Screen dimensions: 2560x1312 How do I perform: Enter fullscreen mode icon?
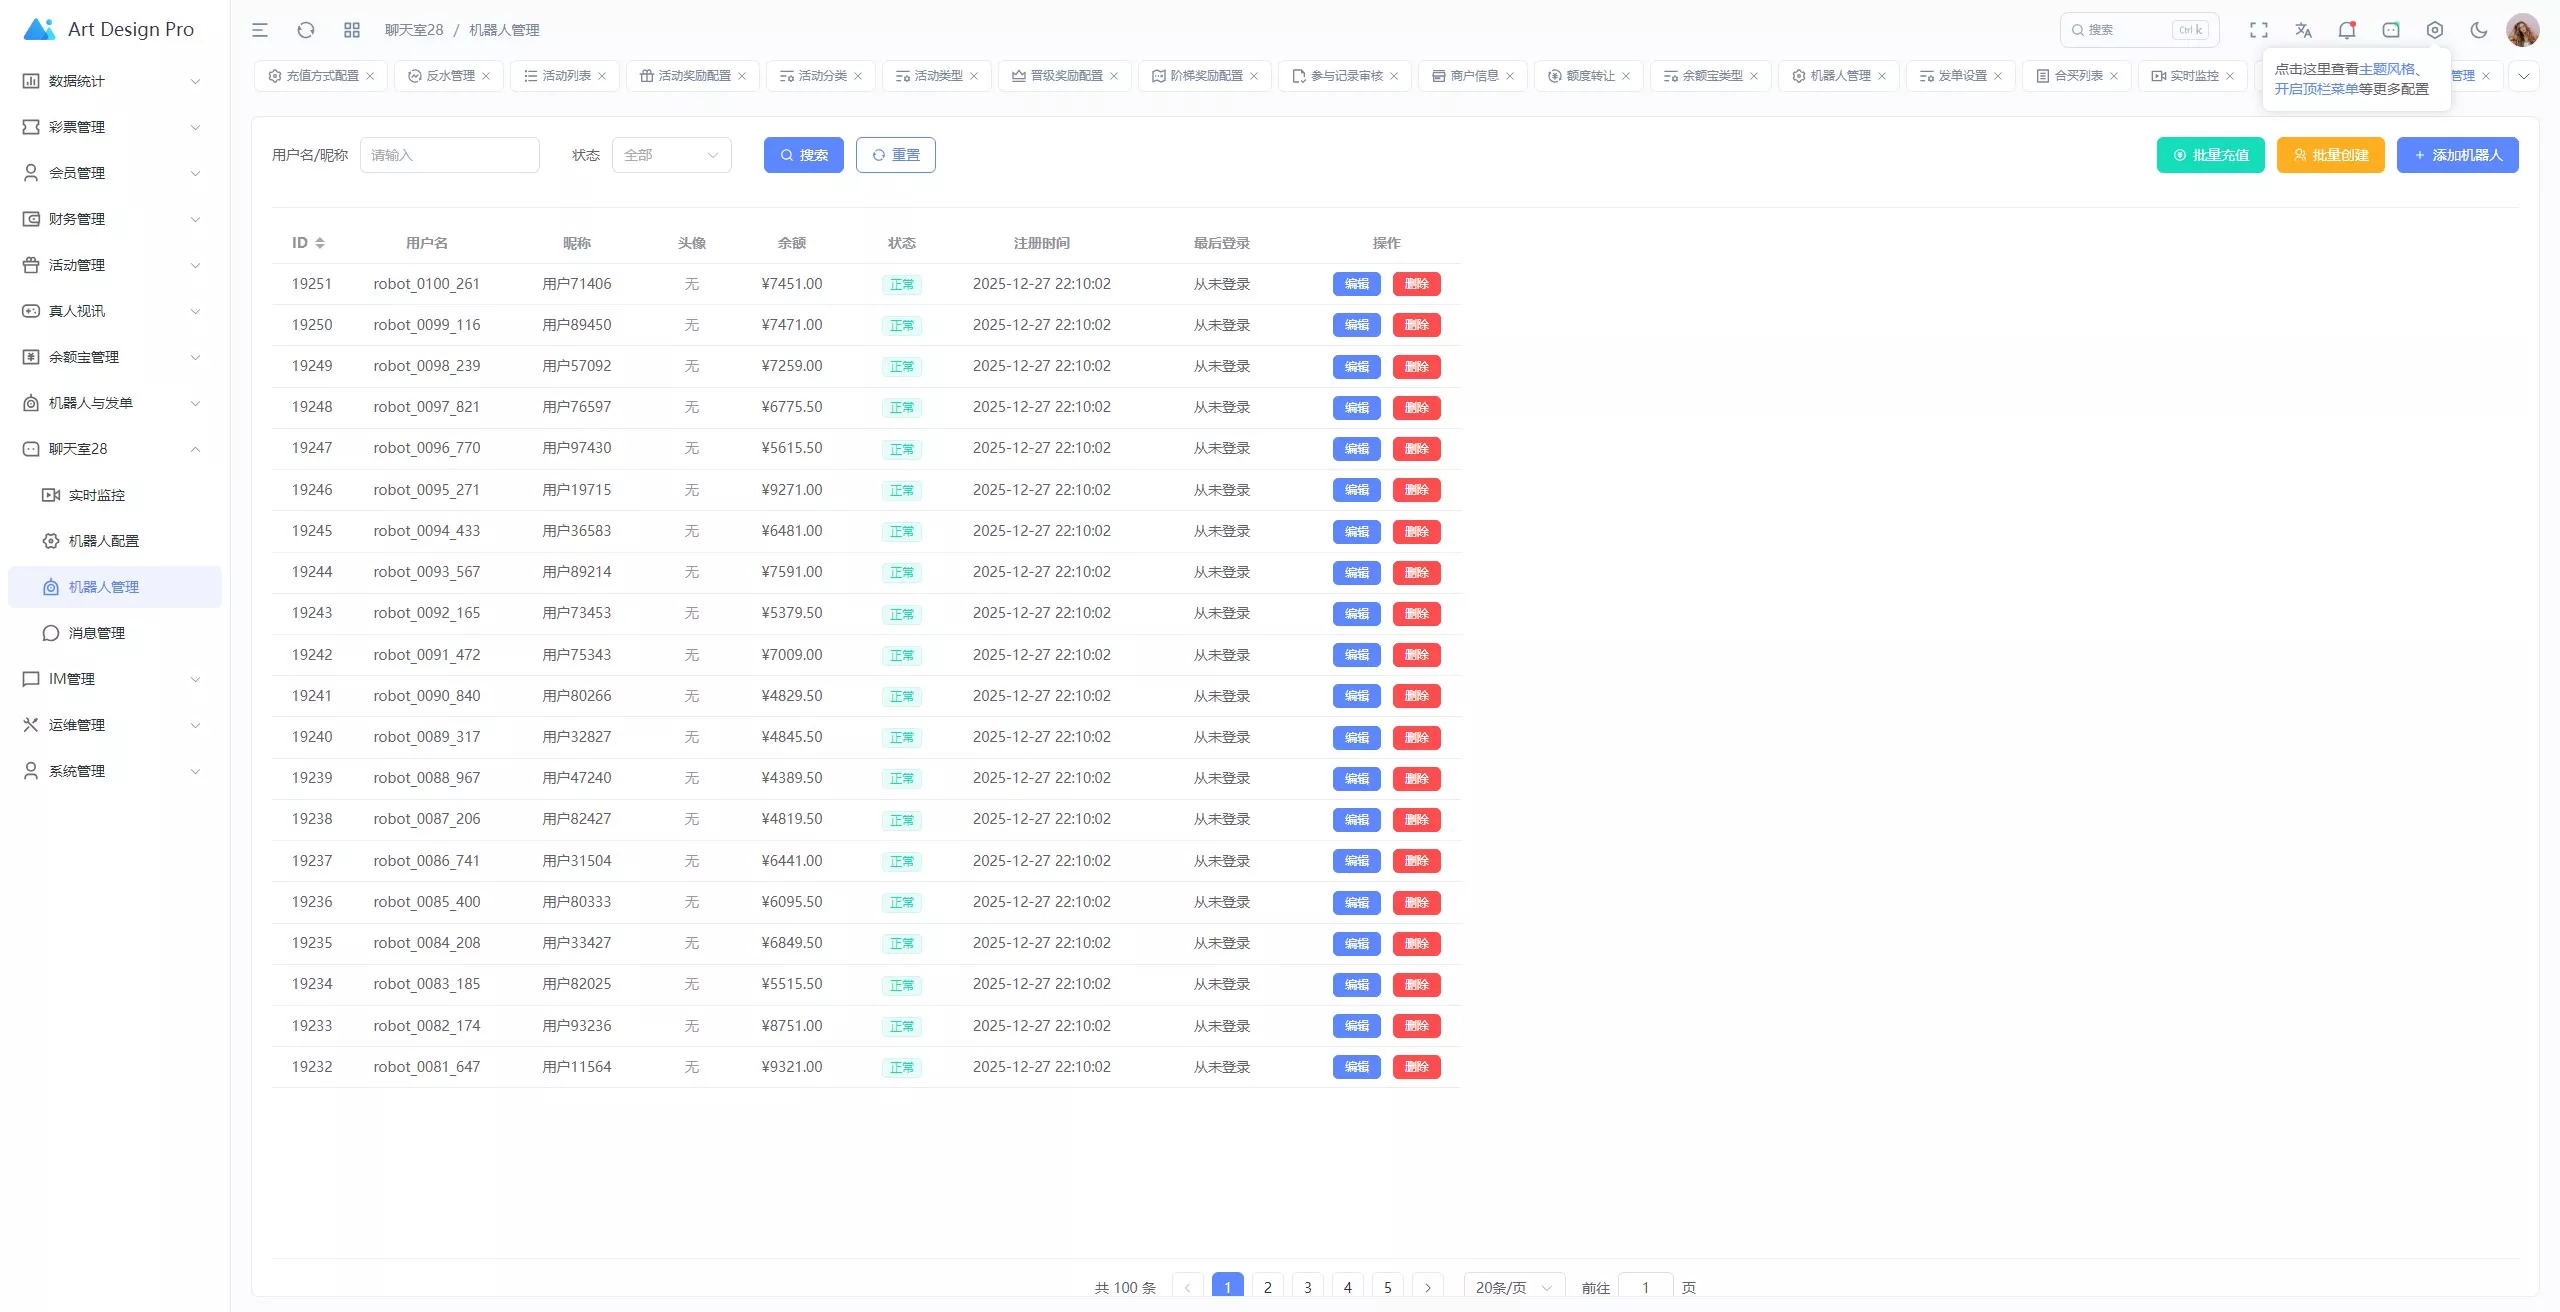[x=2259, y=30]
